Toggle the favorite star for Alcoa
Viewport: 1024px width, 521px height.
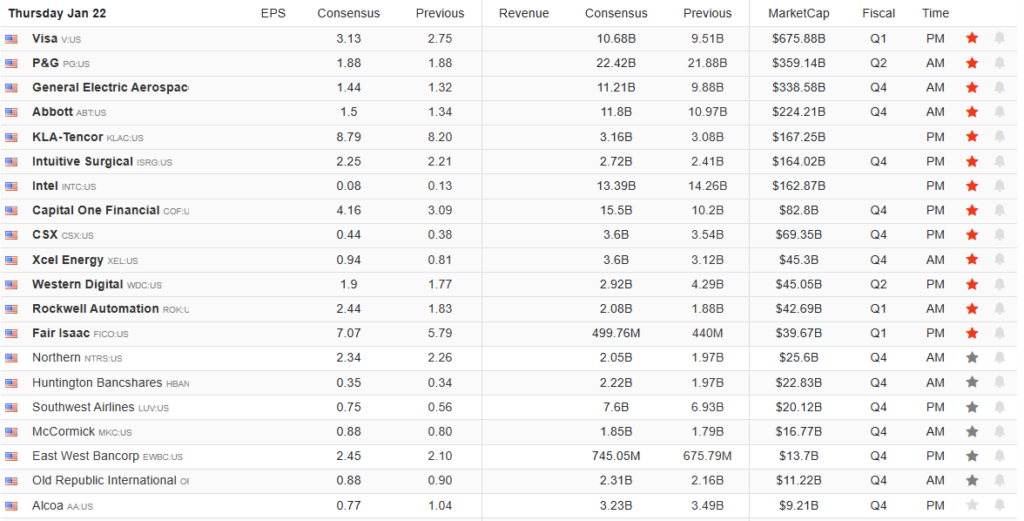click(x=971, y=505)
